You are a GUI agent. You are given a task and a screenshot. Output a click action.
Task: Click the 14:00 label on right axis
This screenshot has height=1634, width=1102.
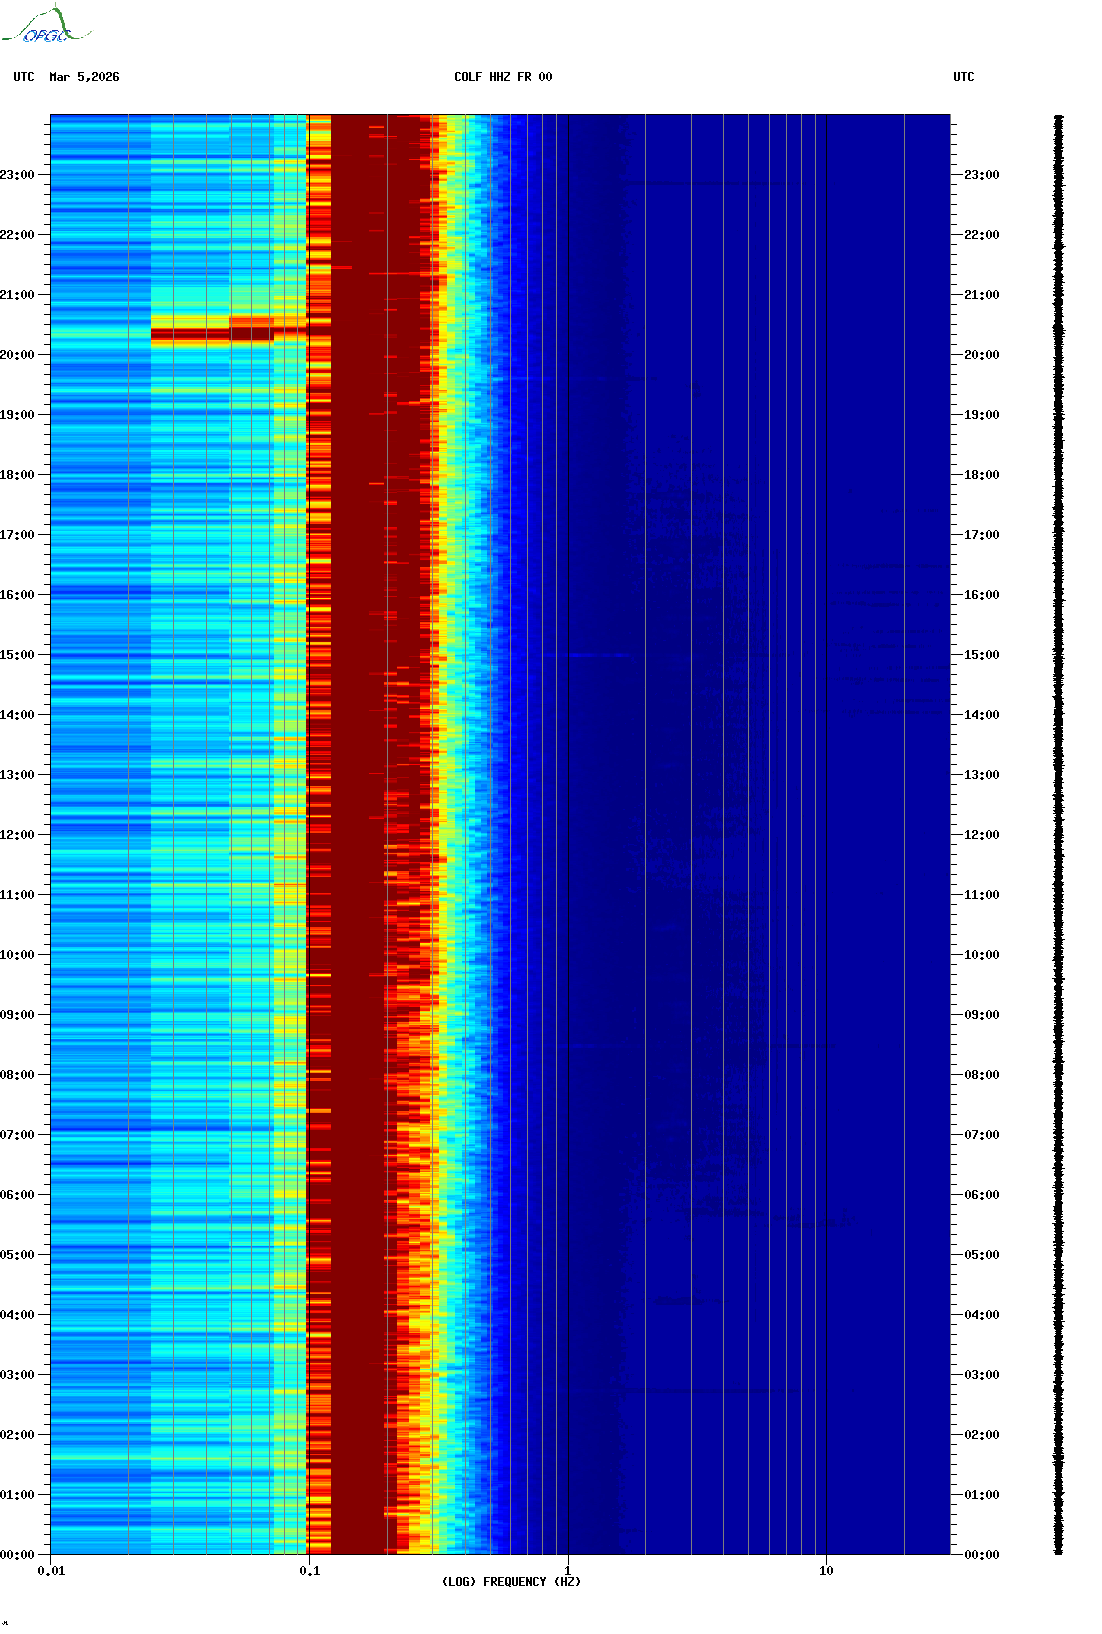[982, 715]
